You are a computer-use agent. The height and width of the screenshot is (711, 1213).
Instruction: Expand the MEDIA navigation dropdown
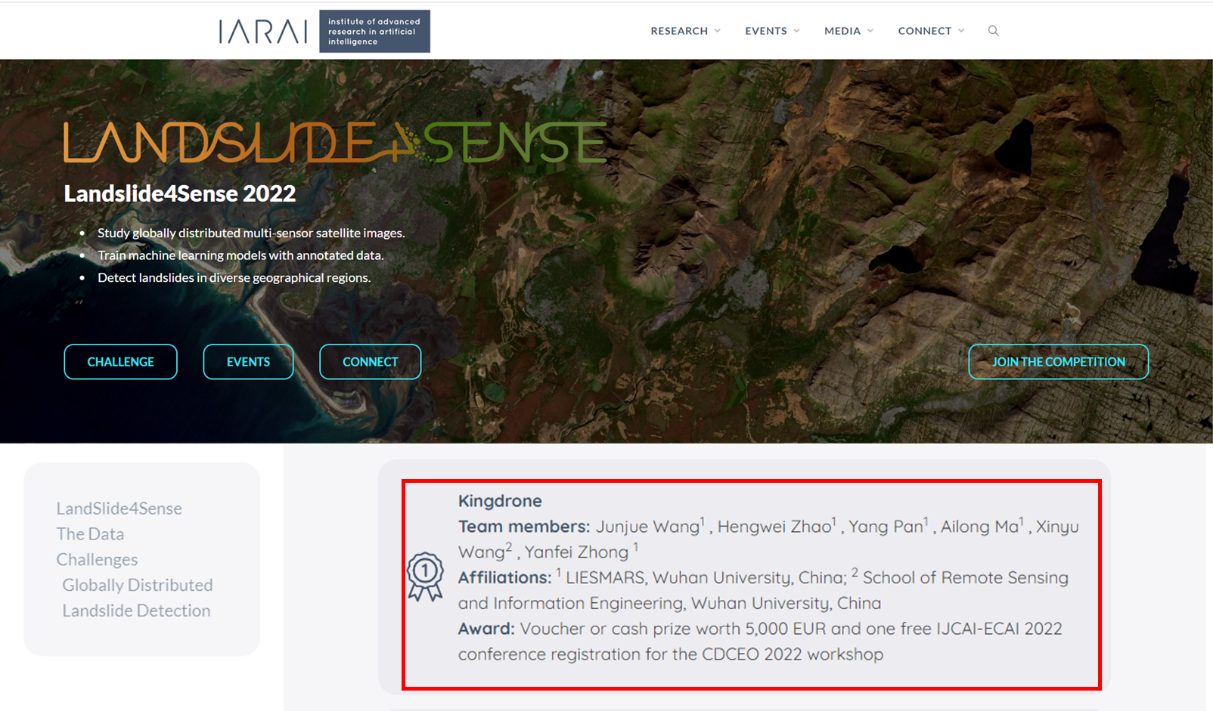click(x=848, y=31)
